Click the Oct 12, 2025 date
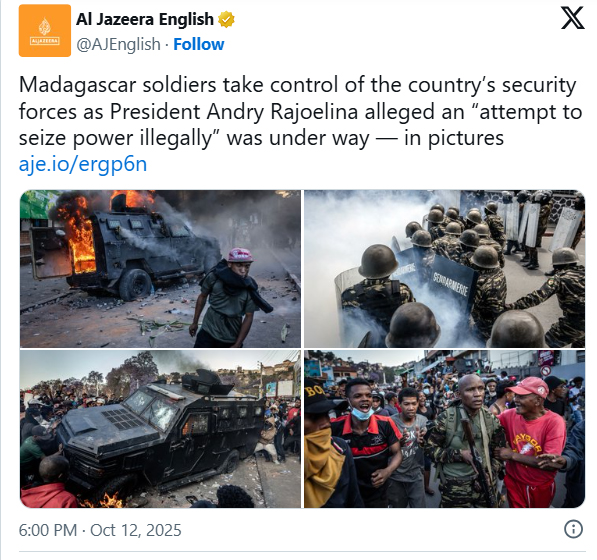 pyautogui.click(x=136, y=530)
